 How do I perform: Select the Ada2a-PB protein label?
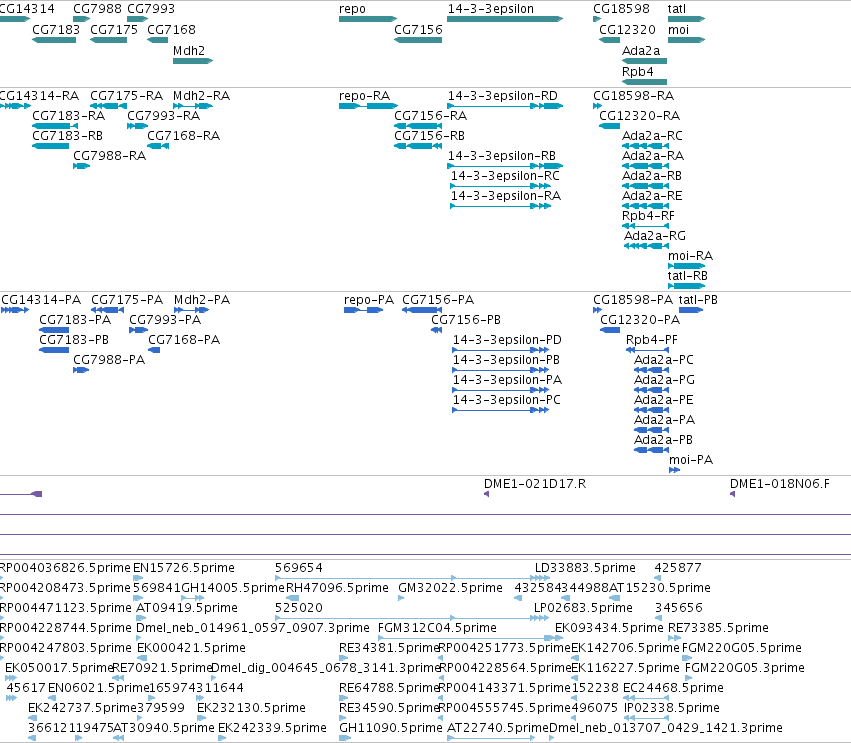[x=664, y=440]
